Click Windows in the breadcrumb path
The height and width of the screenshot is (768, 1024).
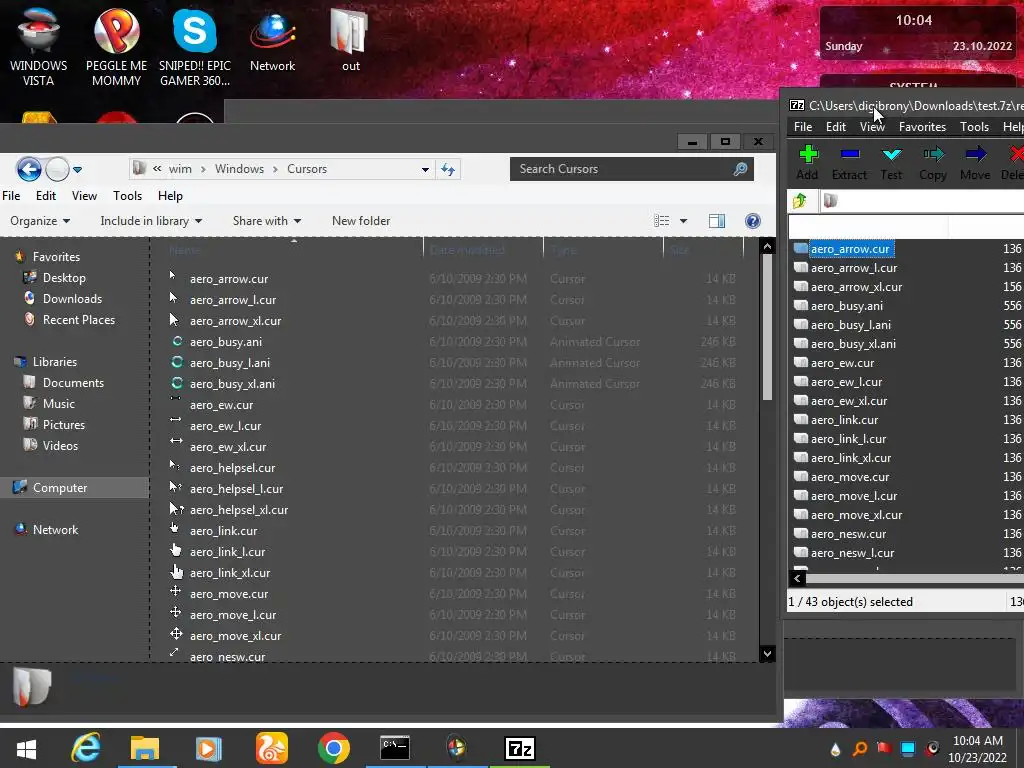239,168
